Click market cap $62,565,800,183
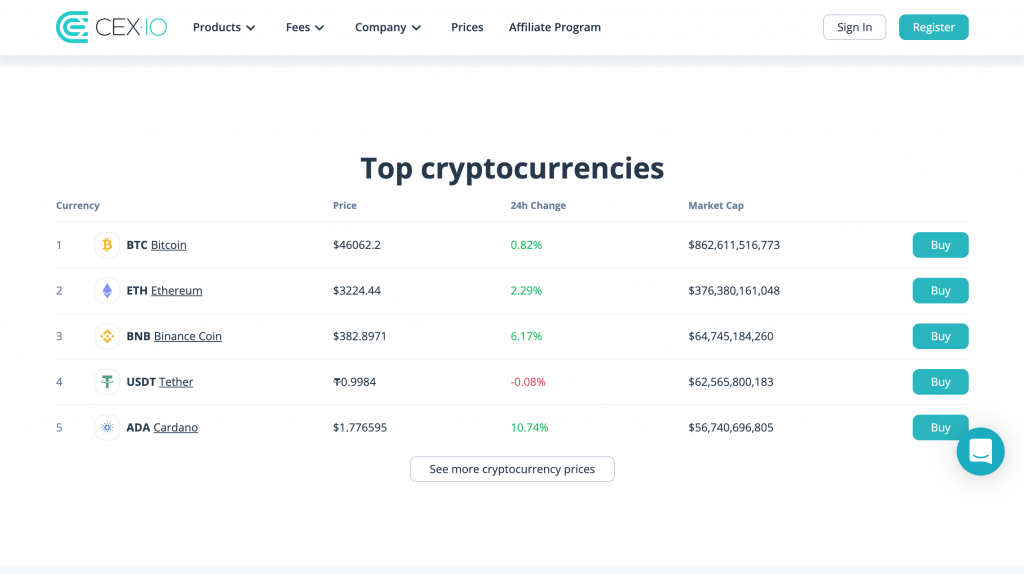Viewport: 1024px width, 574px height. tap(731, 382)
